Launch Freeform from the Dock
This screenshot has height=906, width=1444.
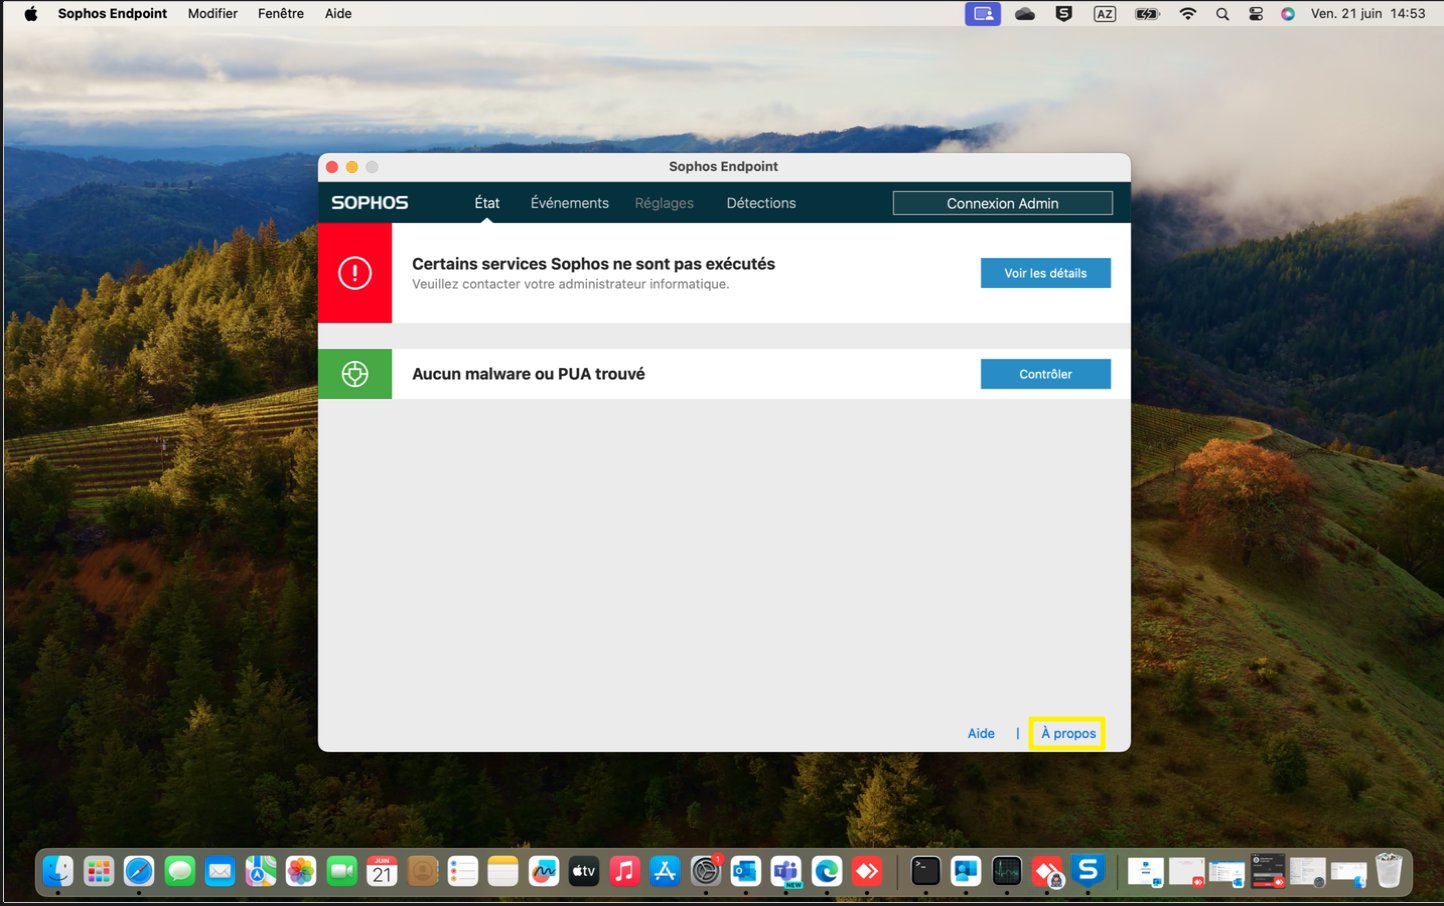(544, 871)
